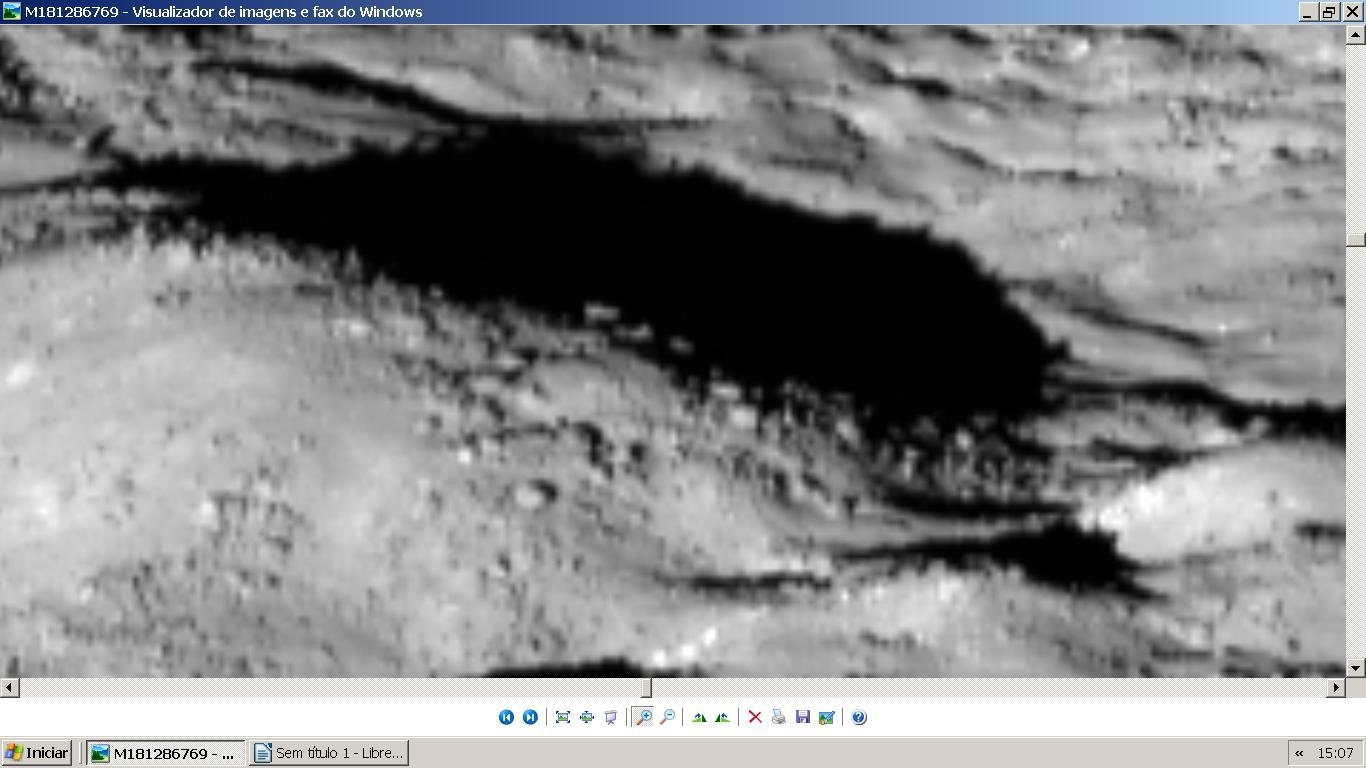Click the vertical scrollbar down arrow

(1356, 668)
